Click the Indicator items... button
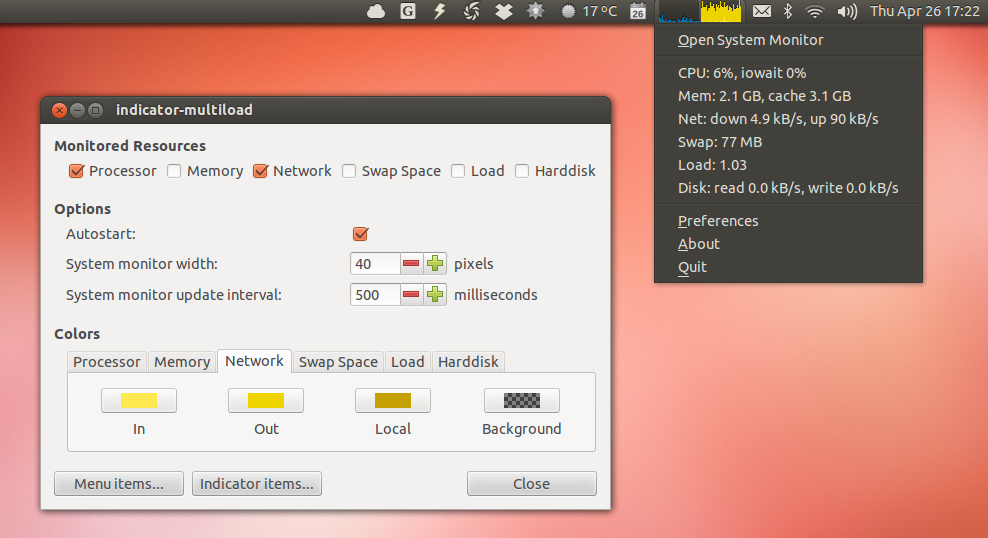 tap(257, 484)
